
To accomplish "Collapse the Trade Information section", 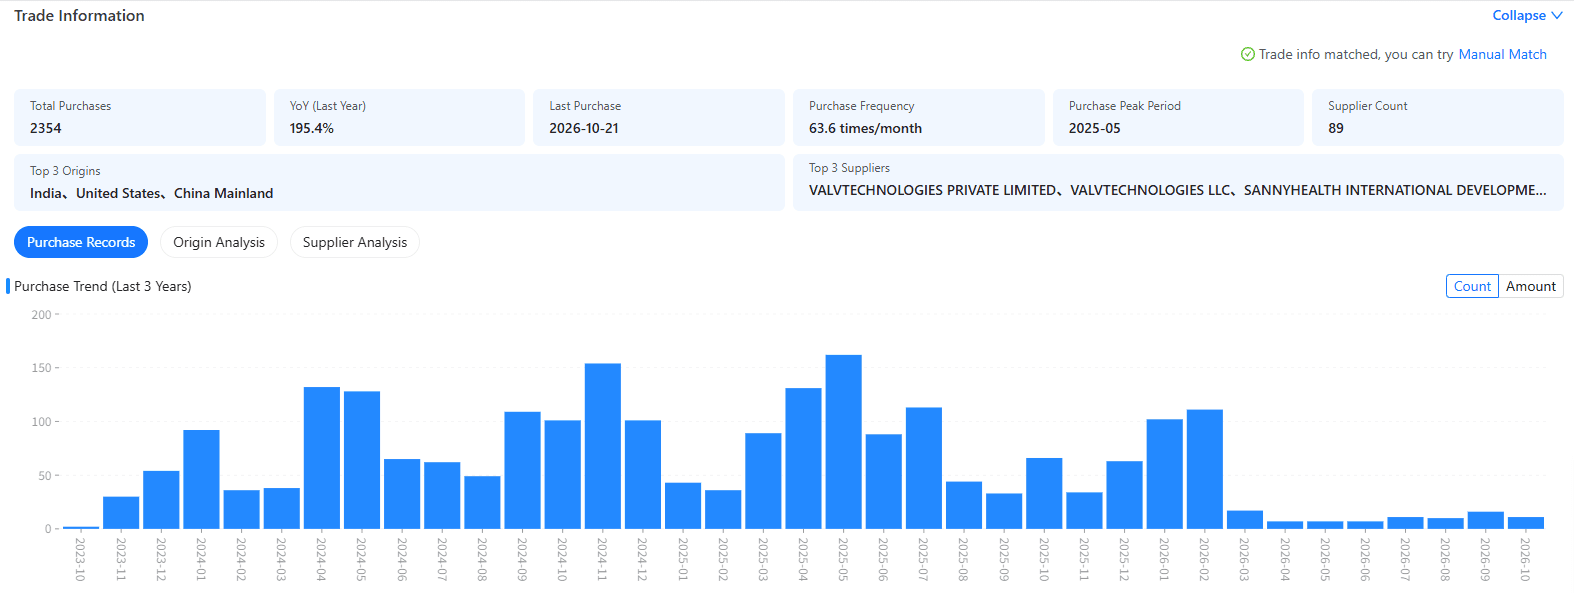I will (1527, 16).
